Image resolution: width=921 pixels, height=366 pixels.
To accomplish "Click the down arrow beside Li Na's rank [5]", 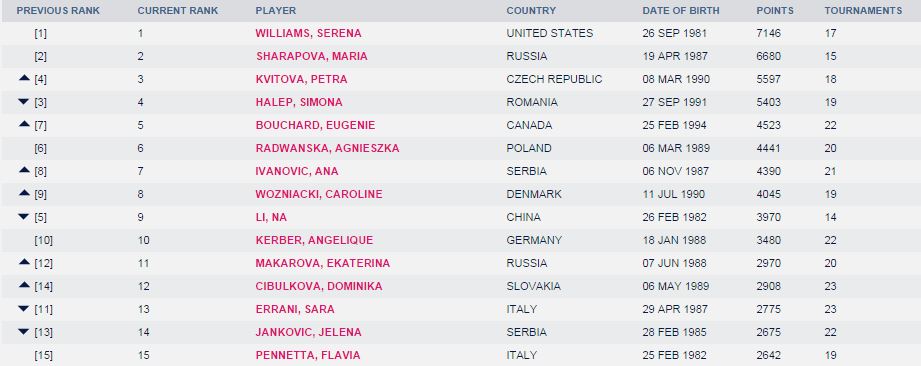I will pyautogui.click(x=24, y=217).
